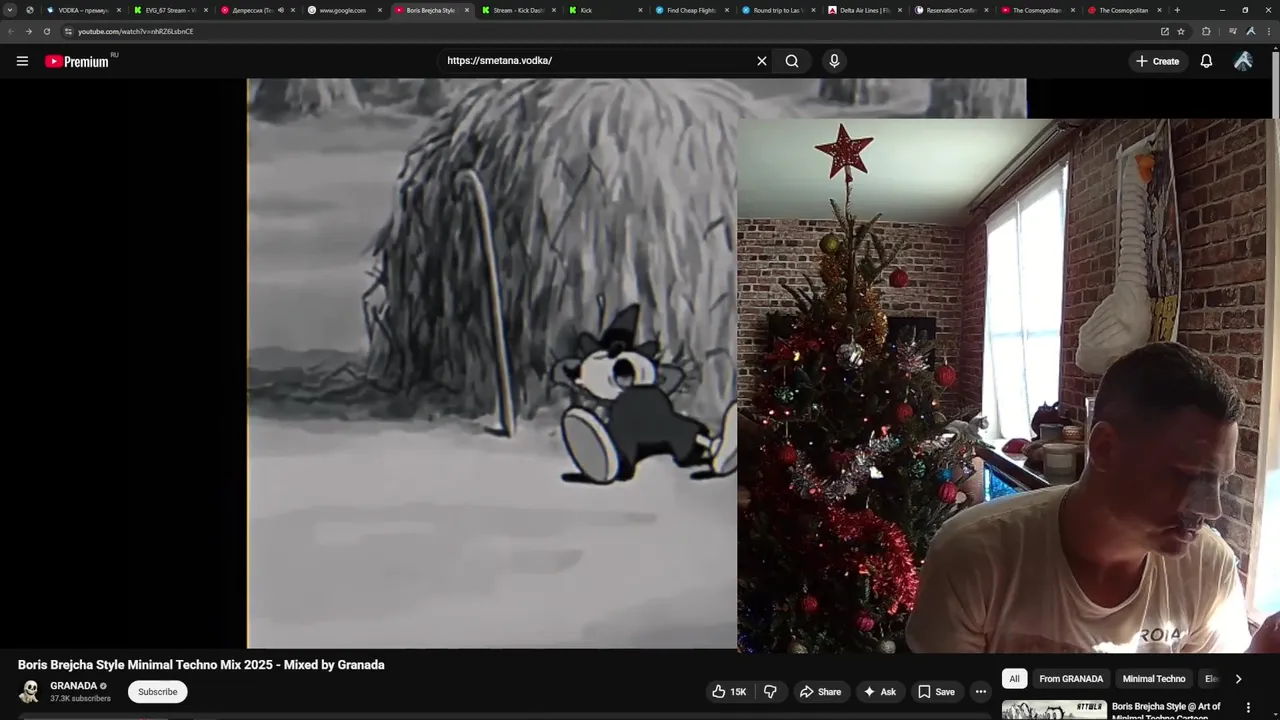This screenshot has height=720, width=1280.
Task: Clear the YouTube search box text
Action: (762, 61)
